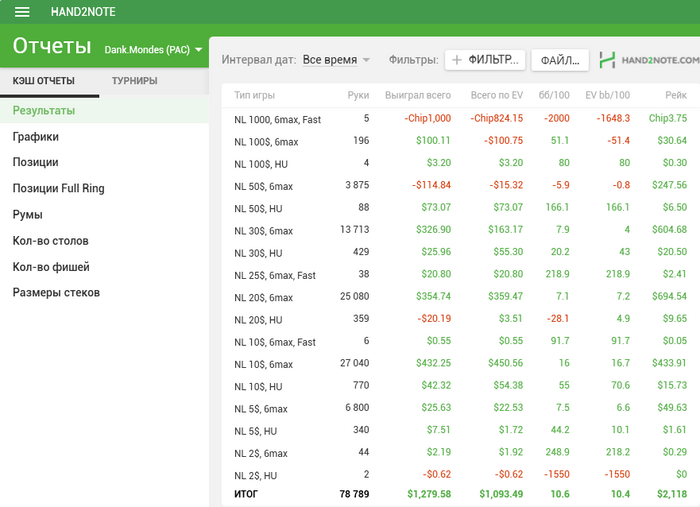Select Позиции in the sidebar
This screenshot has width=700, height=507.
[35, 162]
